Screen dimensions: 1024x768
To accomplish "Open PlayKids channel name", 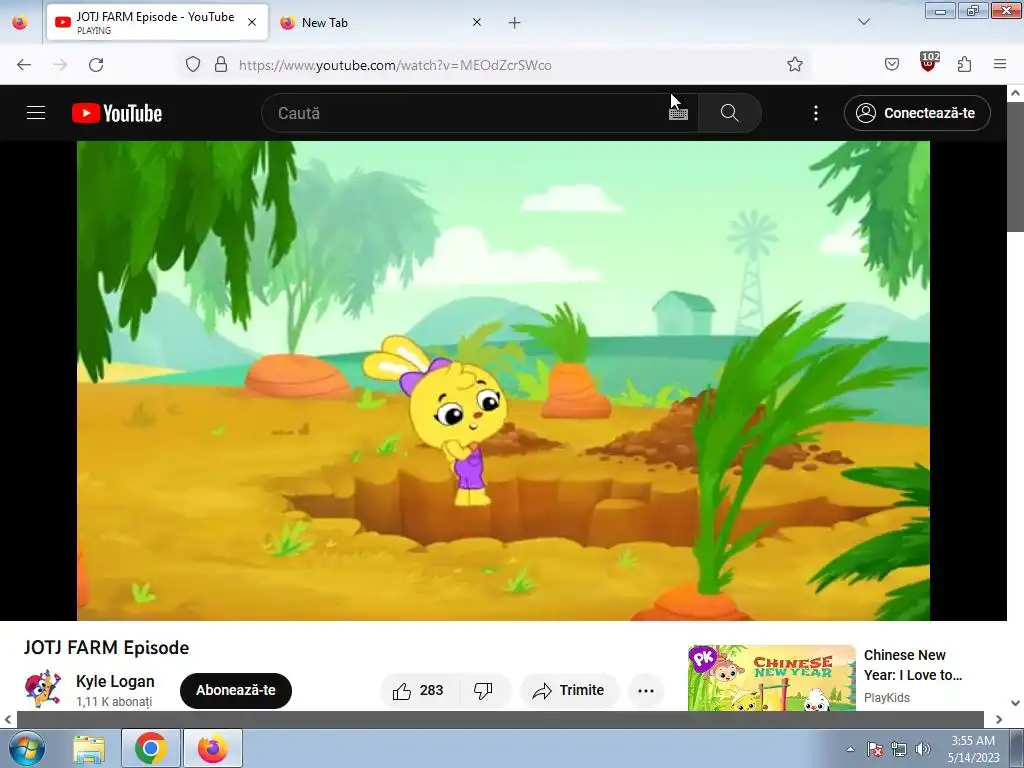I will [886, 697].
